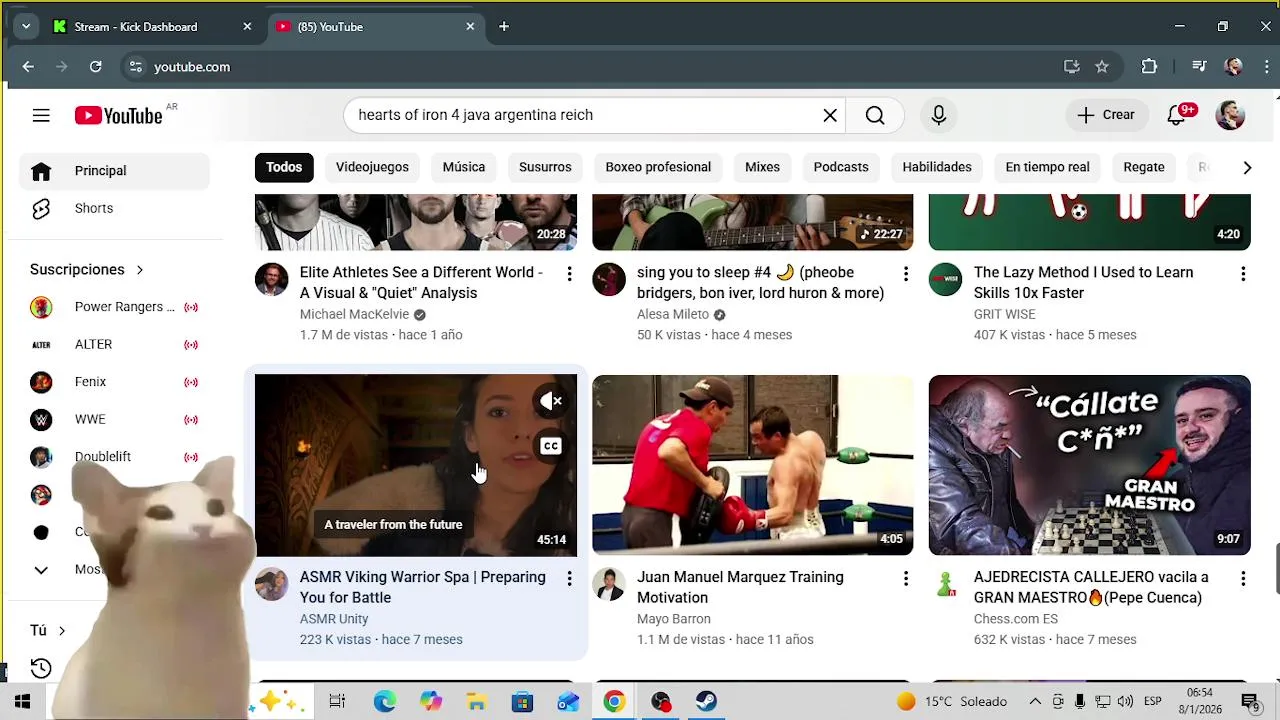The image size is (1280, 720).
Task: Open the WWE subscription channel
Action: [114, 419]
